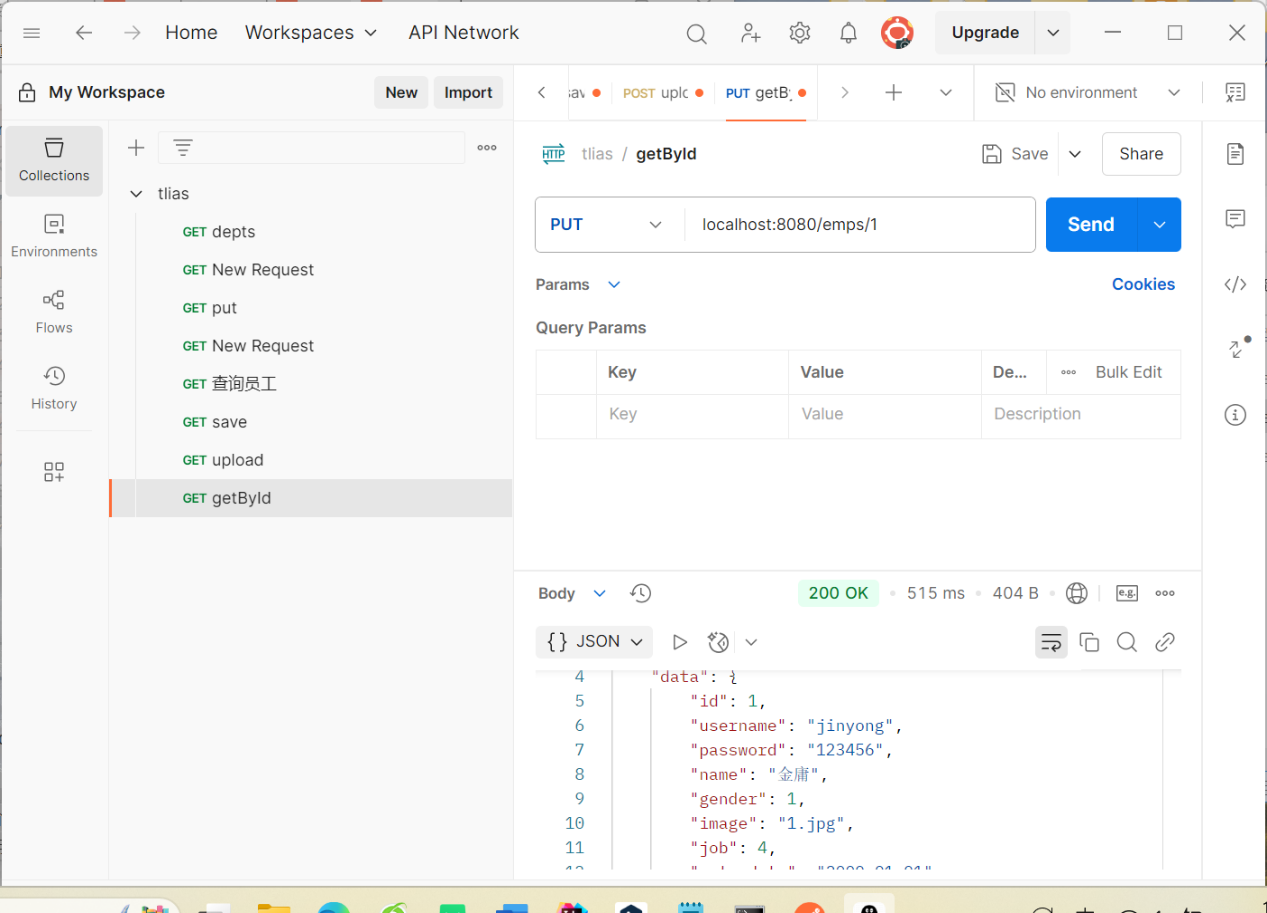Click the Share button
This screenshot has height=913, width=1267.
[x=1141, y=154]
